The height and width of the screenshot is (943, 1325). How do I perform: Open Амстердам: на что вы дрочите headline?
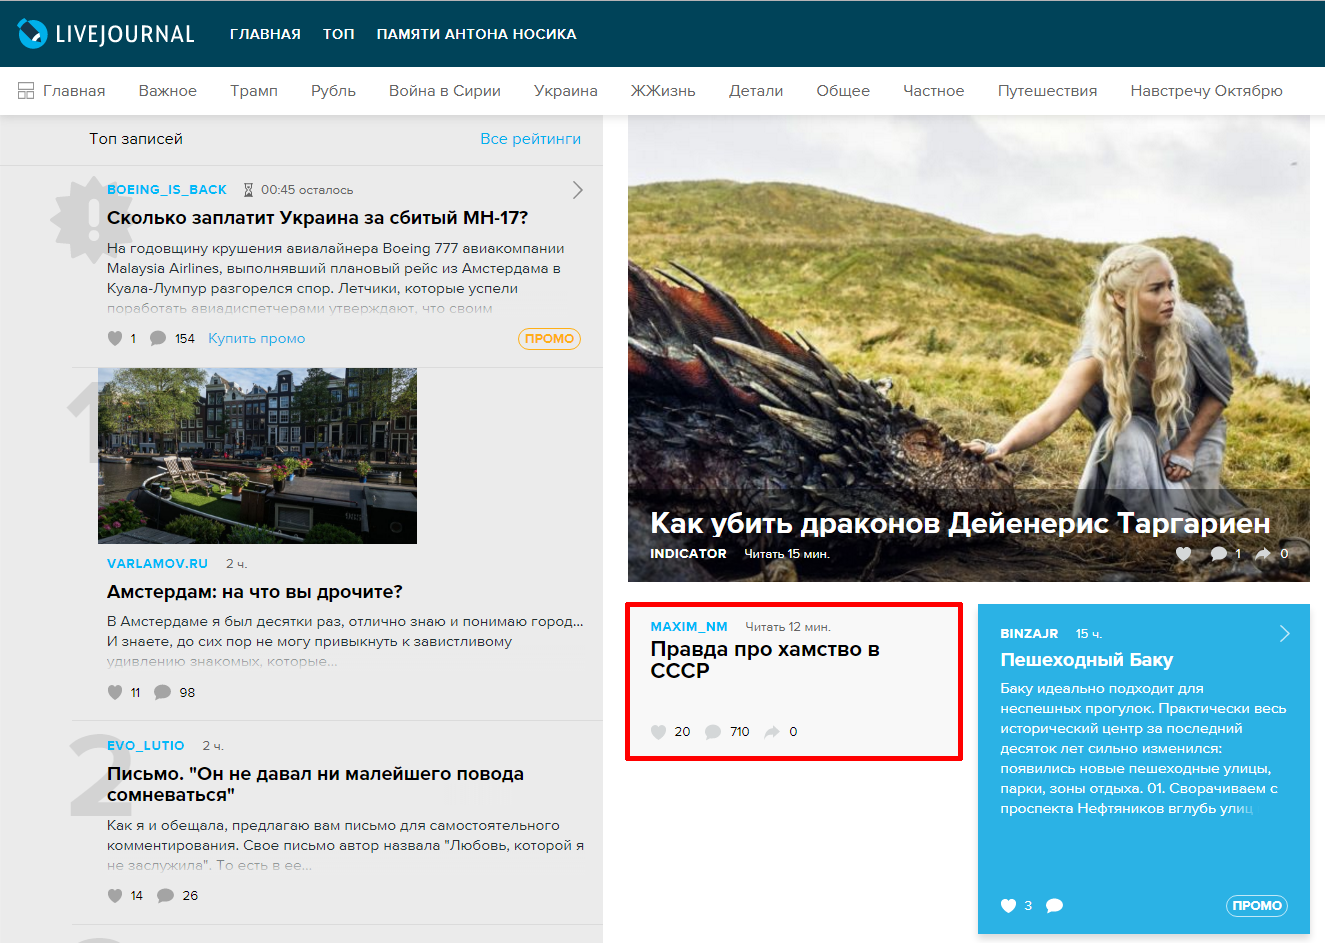point(255,592)
